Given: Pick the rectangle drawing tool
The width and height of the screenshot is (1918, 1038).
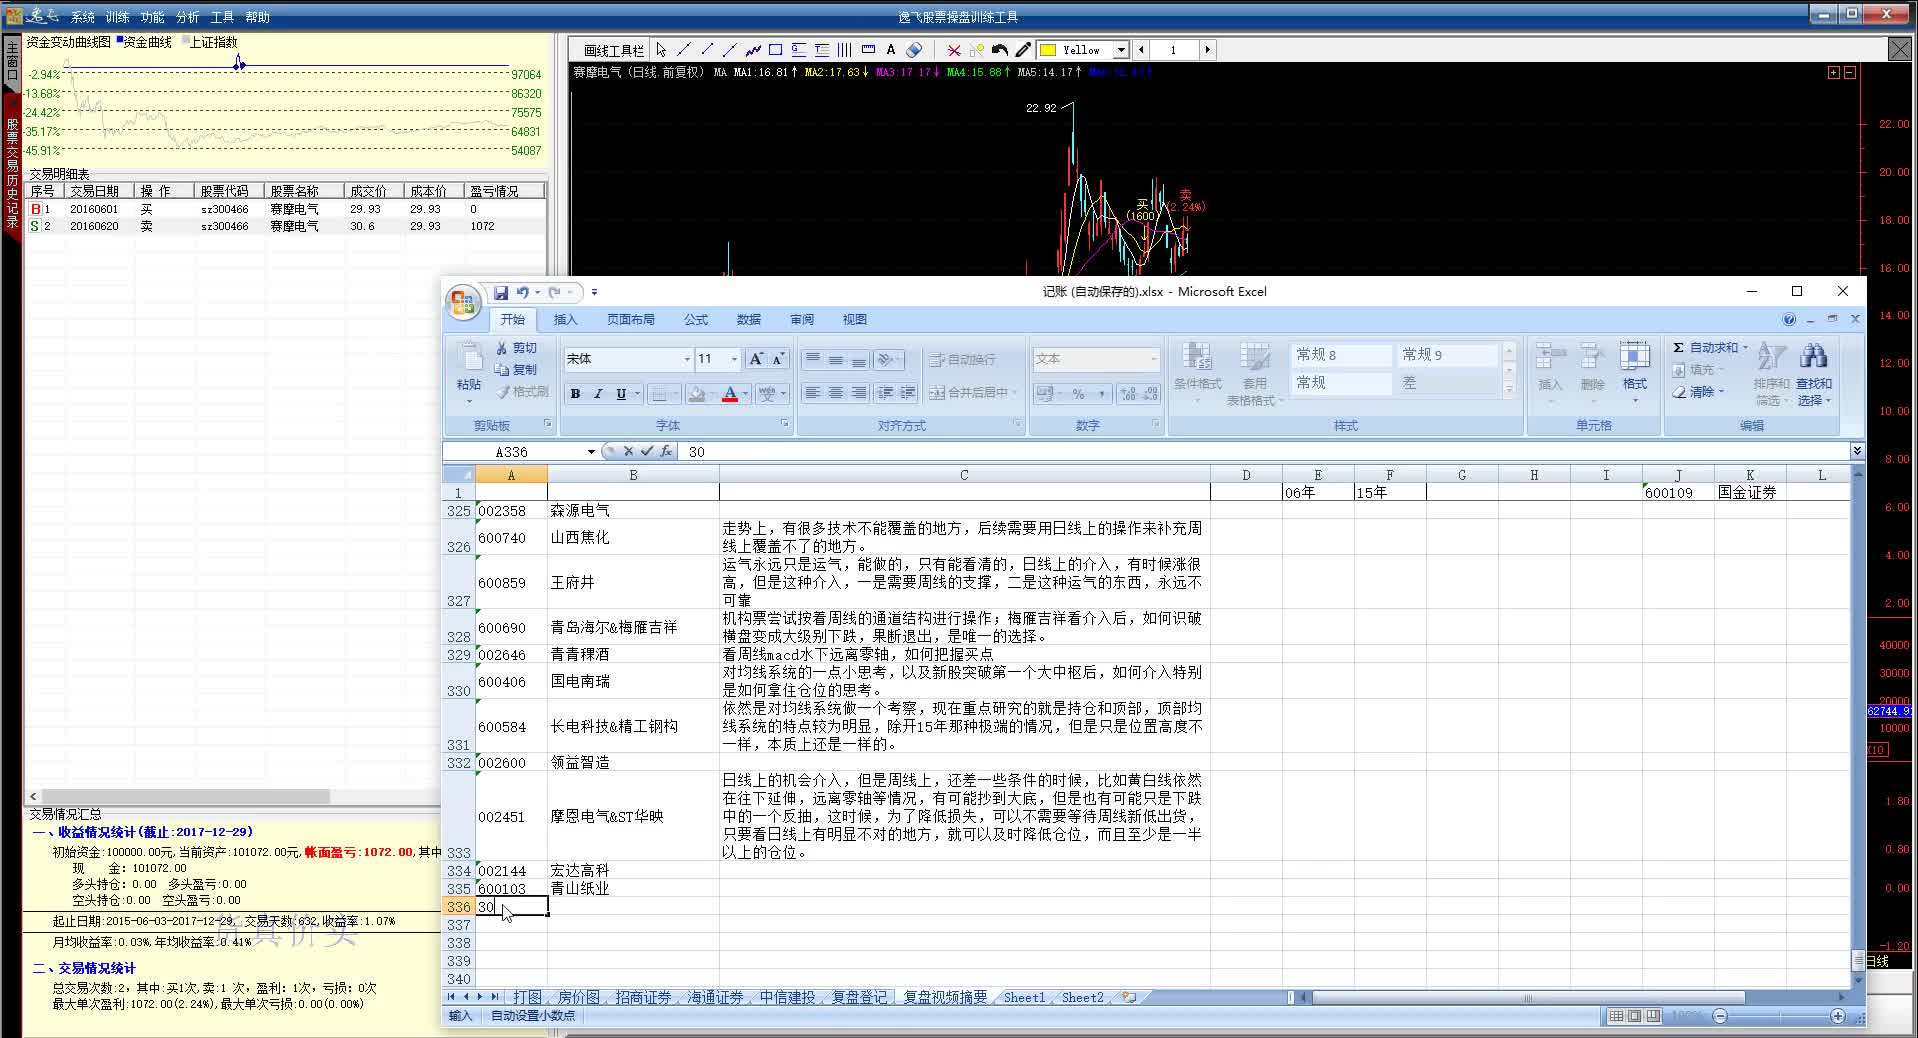Looking at the screenshot, I should [775, 50].
